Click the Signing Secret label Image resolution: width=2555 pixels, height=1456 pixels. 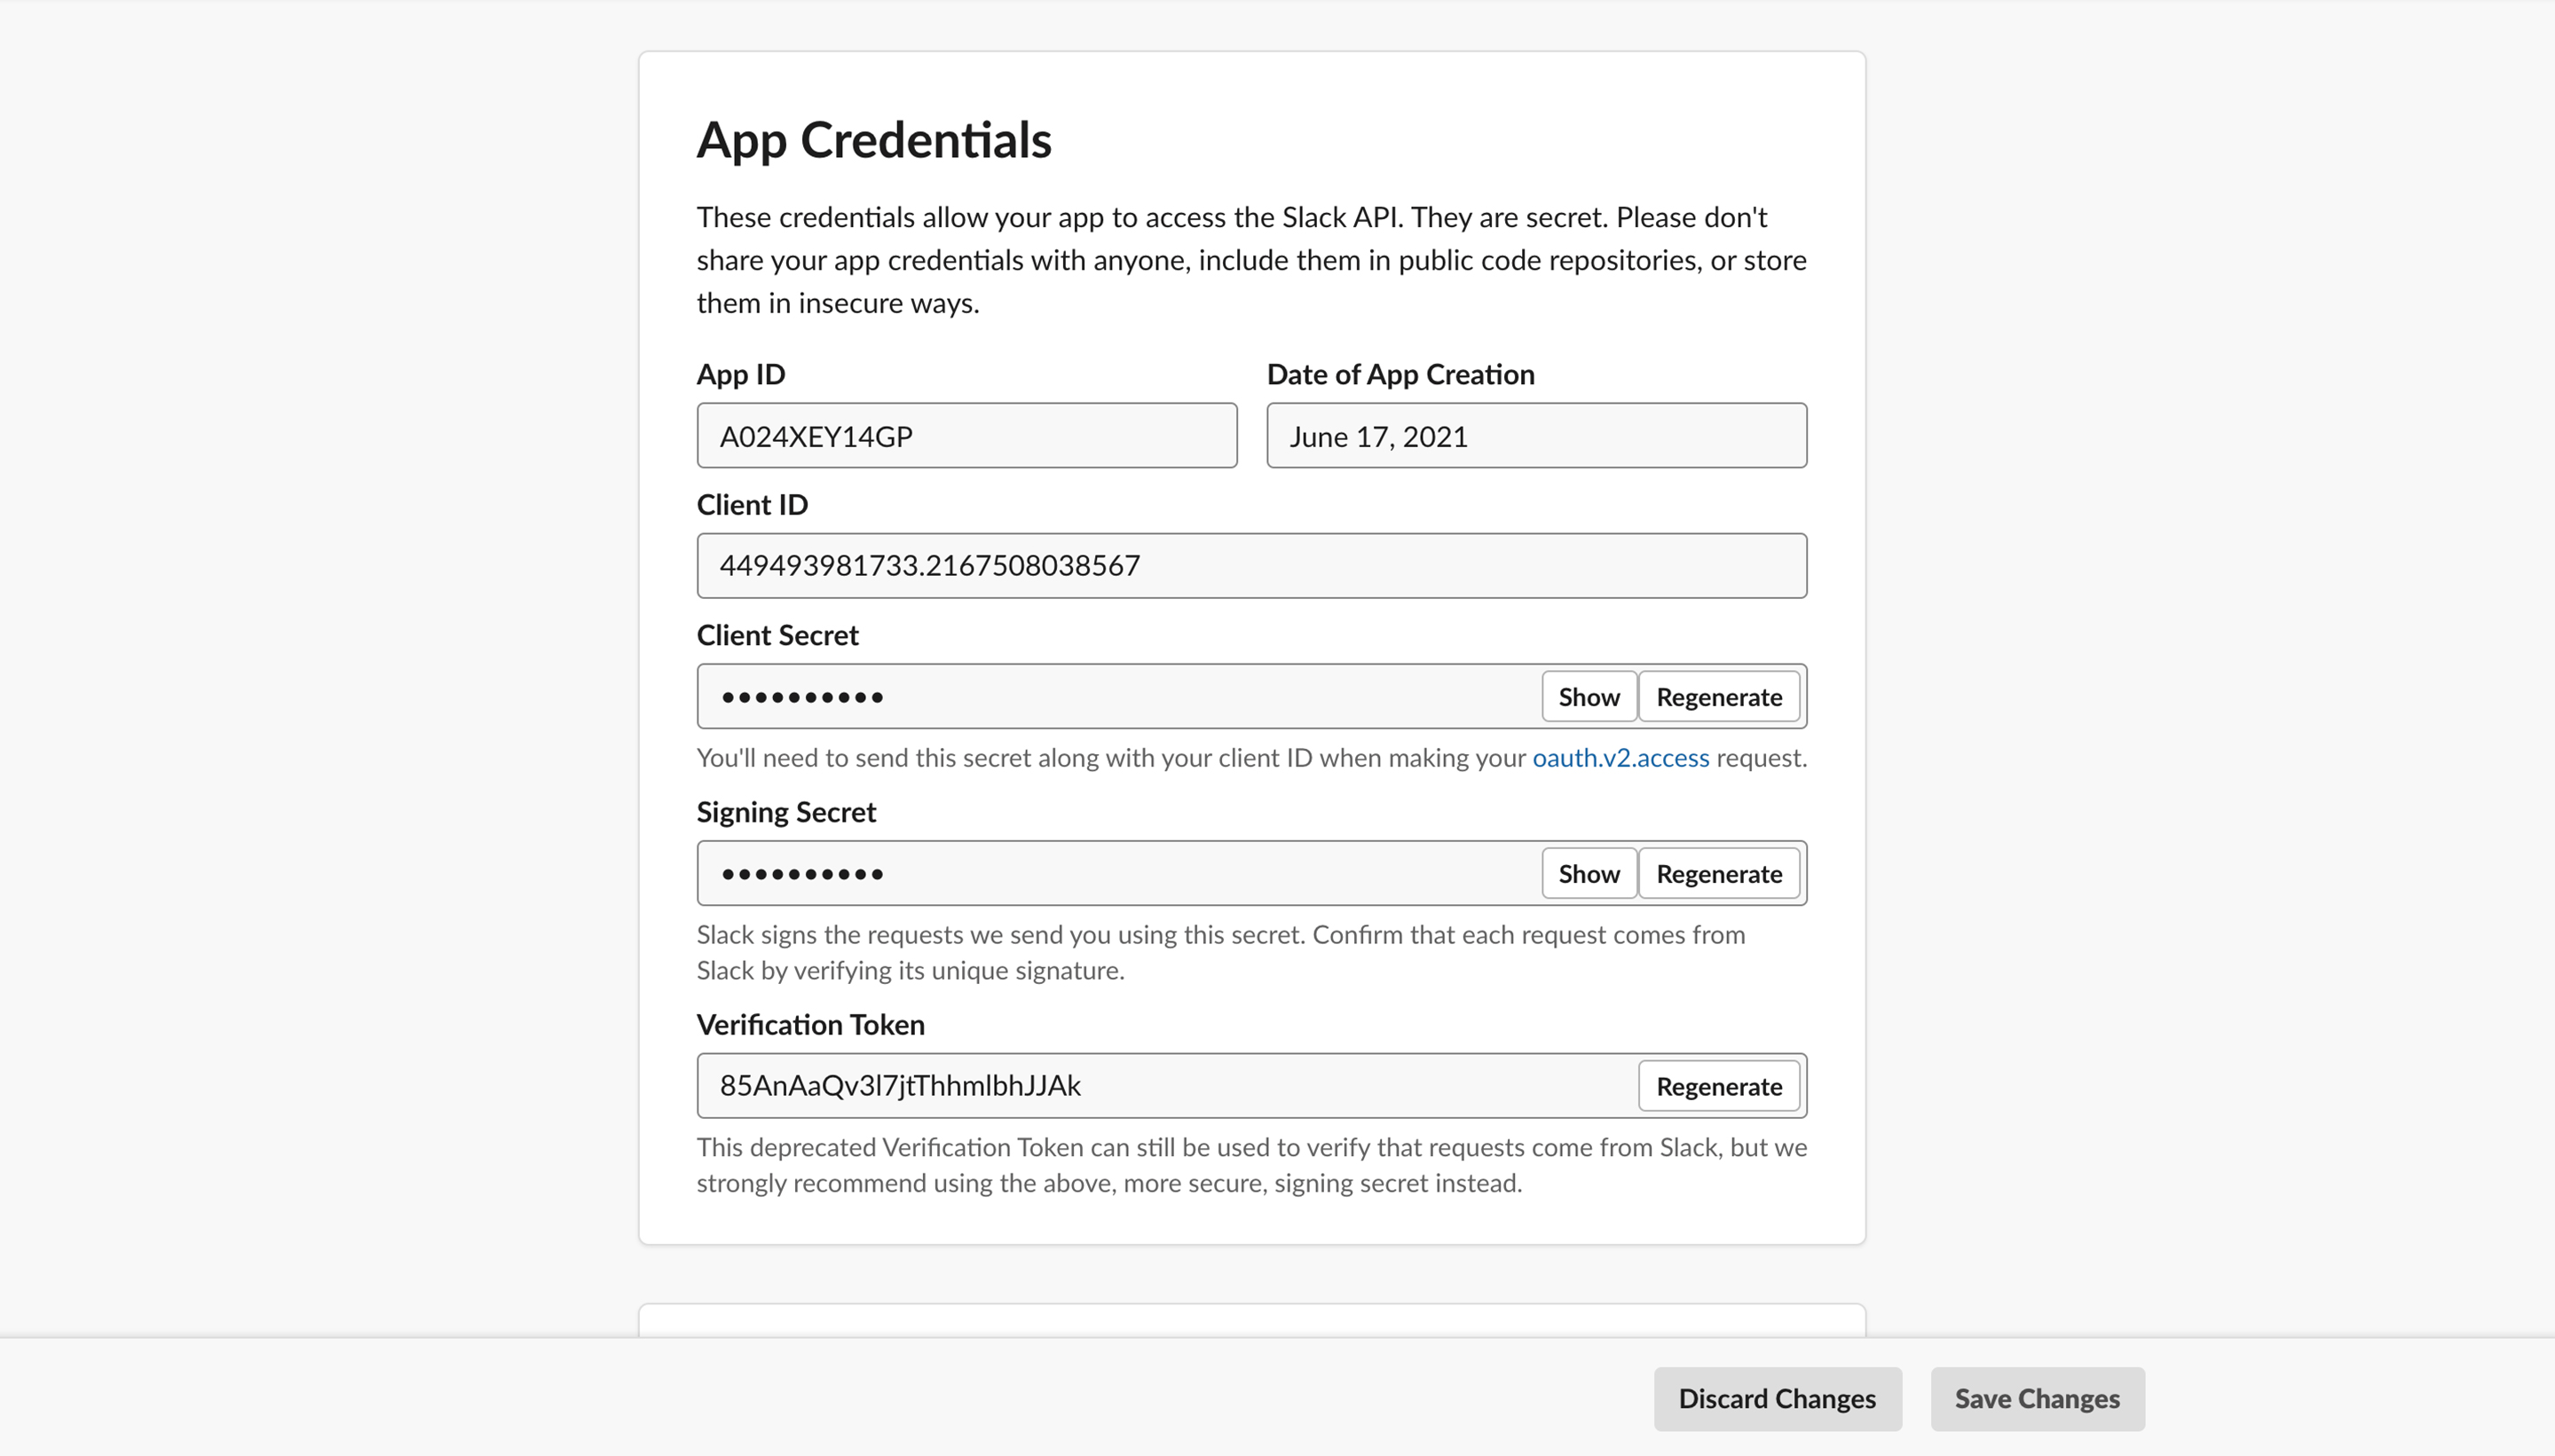coord(786,811)
